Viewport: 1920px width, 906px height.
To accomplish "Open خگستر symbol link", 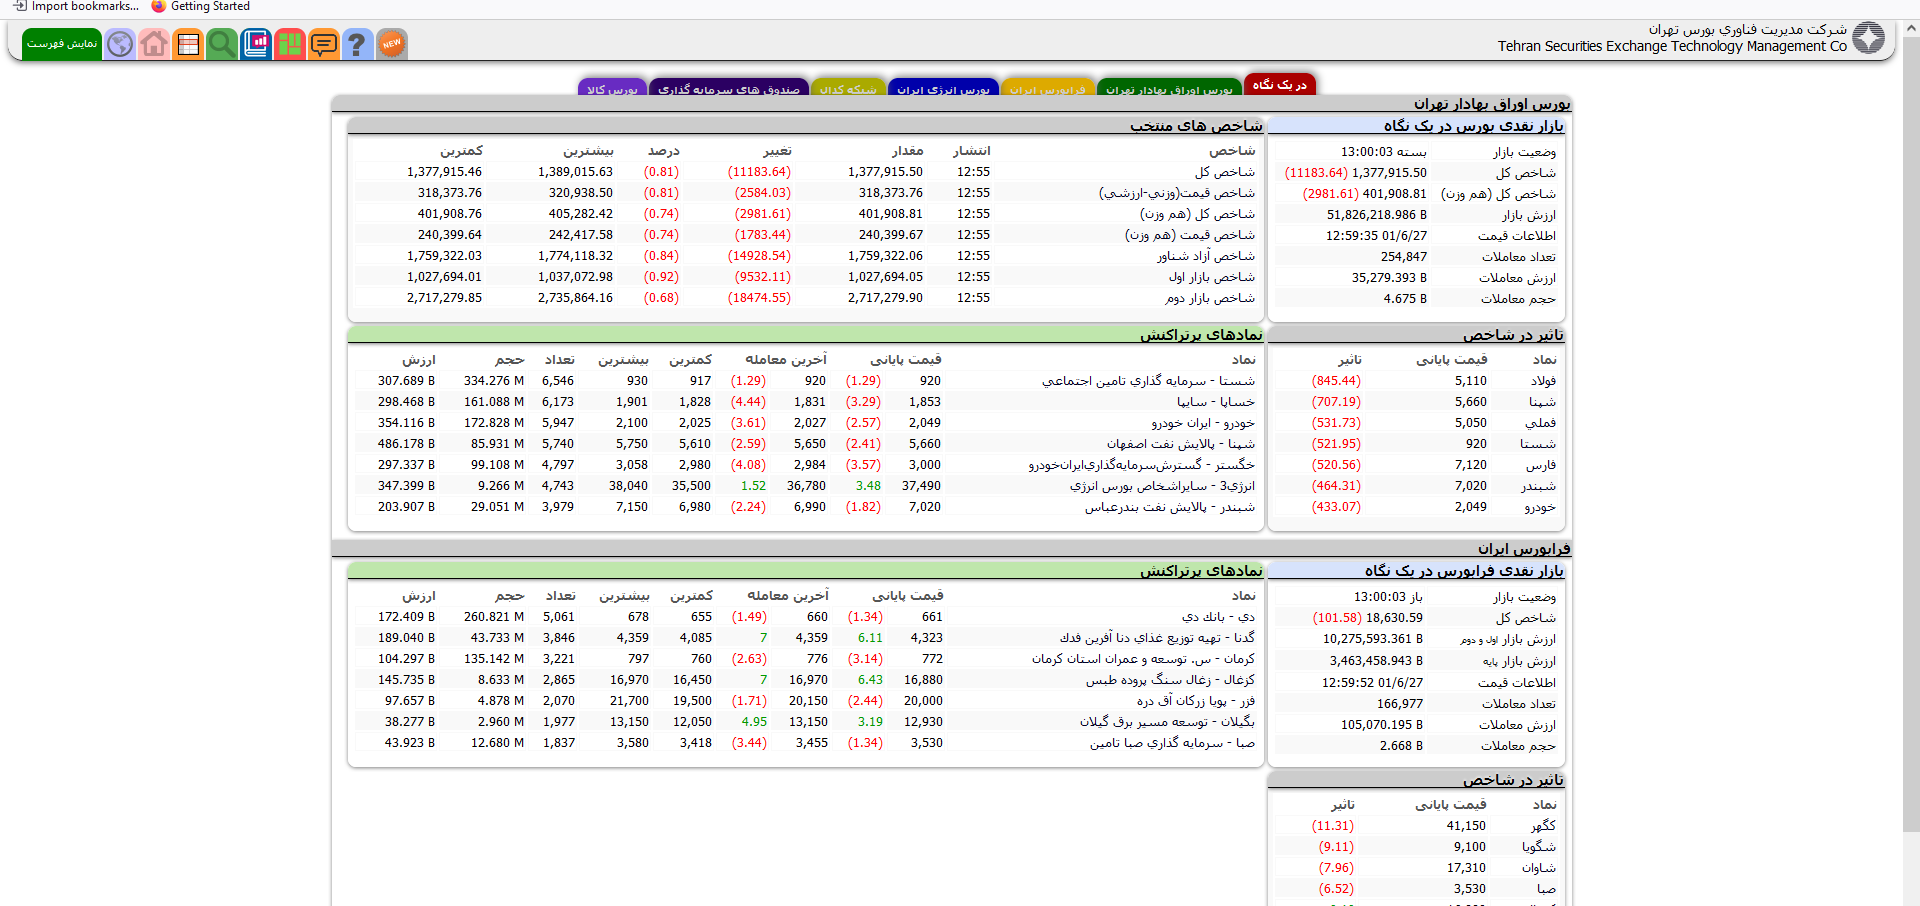I will coord(1141,465).
